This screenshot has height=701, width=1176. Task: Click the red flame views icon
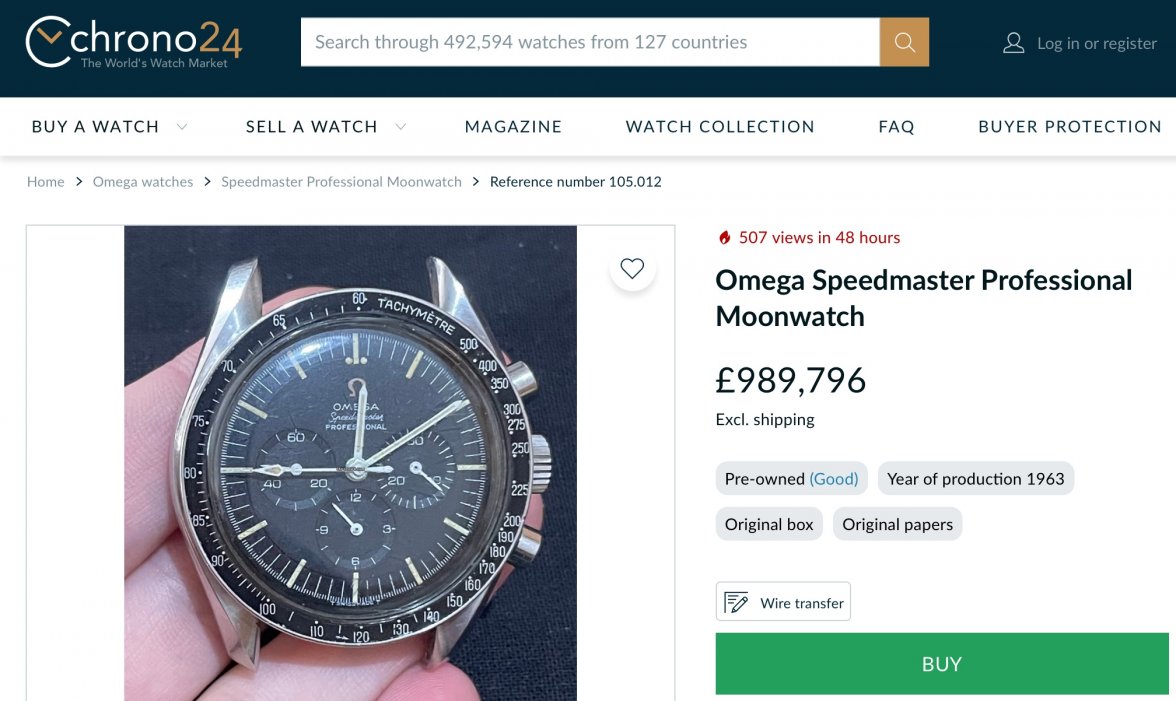(725, 238)
